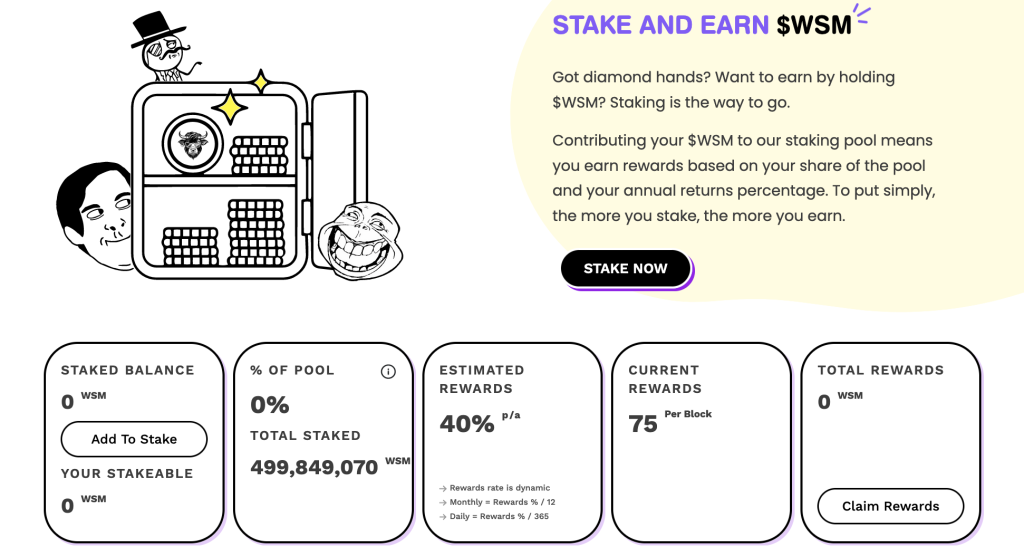The image size is (1024, 556).
Task: Click the Add To Stake button
Action: coord(134,439)
